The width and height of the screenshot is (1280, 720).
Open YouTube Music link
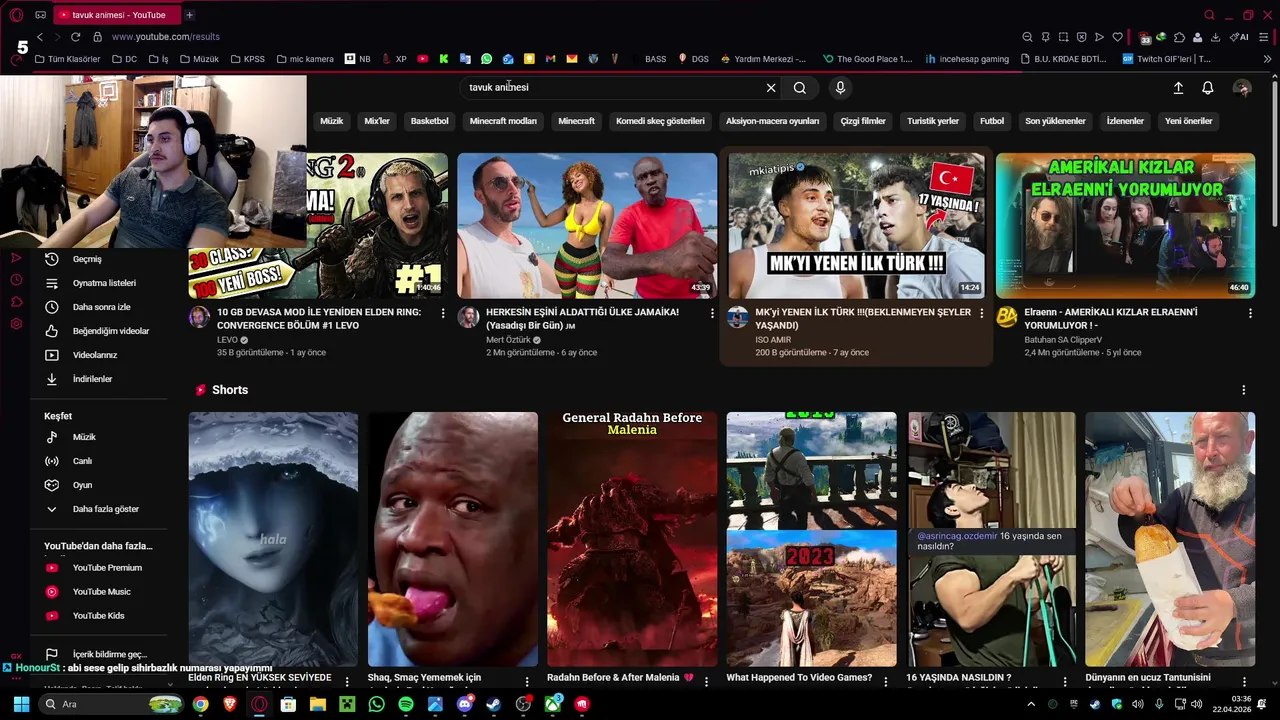100,592
